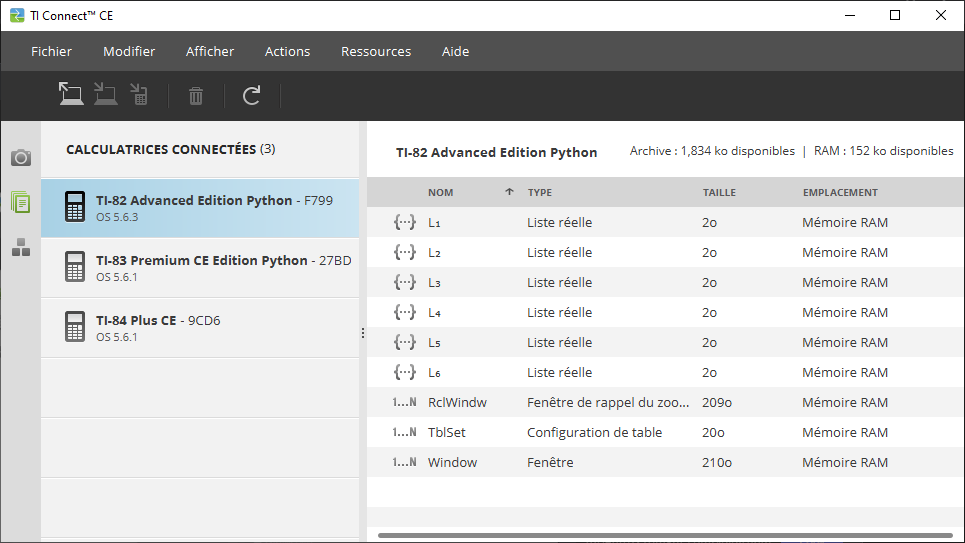Select TI-82 Advanced Edition Python calculator
965x543 pixels.
pyautogui.click(x=200, y=208)
